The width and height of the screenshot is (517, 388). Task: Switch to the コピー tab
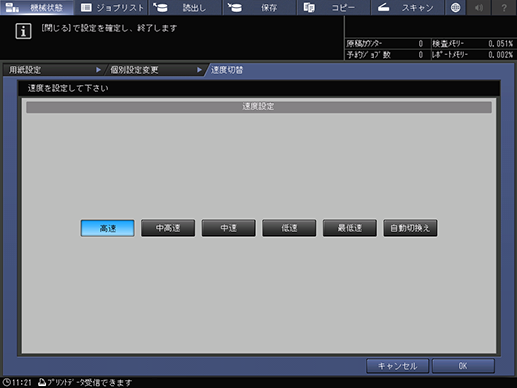click(x=334, y=7)
